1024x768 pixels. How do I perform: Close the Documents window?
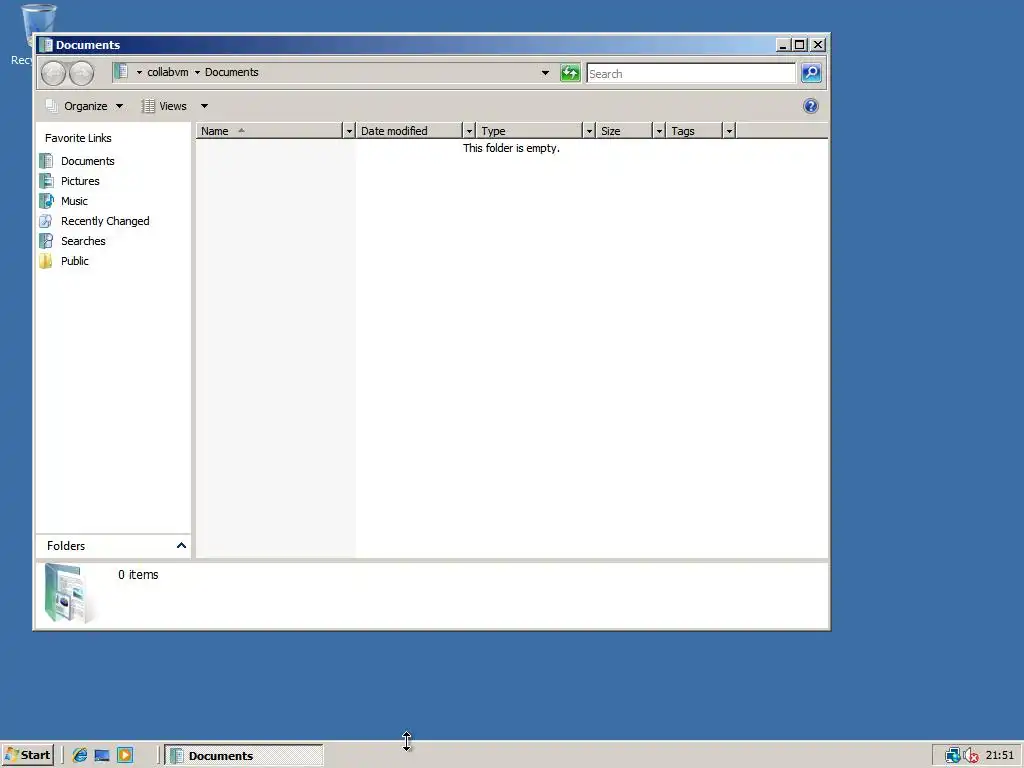click(x=818, y=45)
